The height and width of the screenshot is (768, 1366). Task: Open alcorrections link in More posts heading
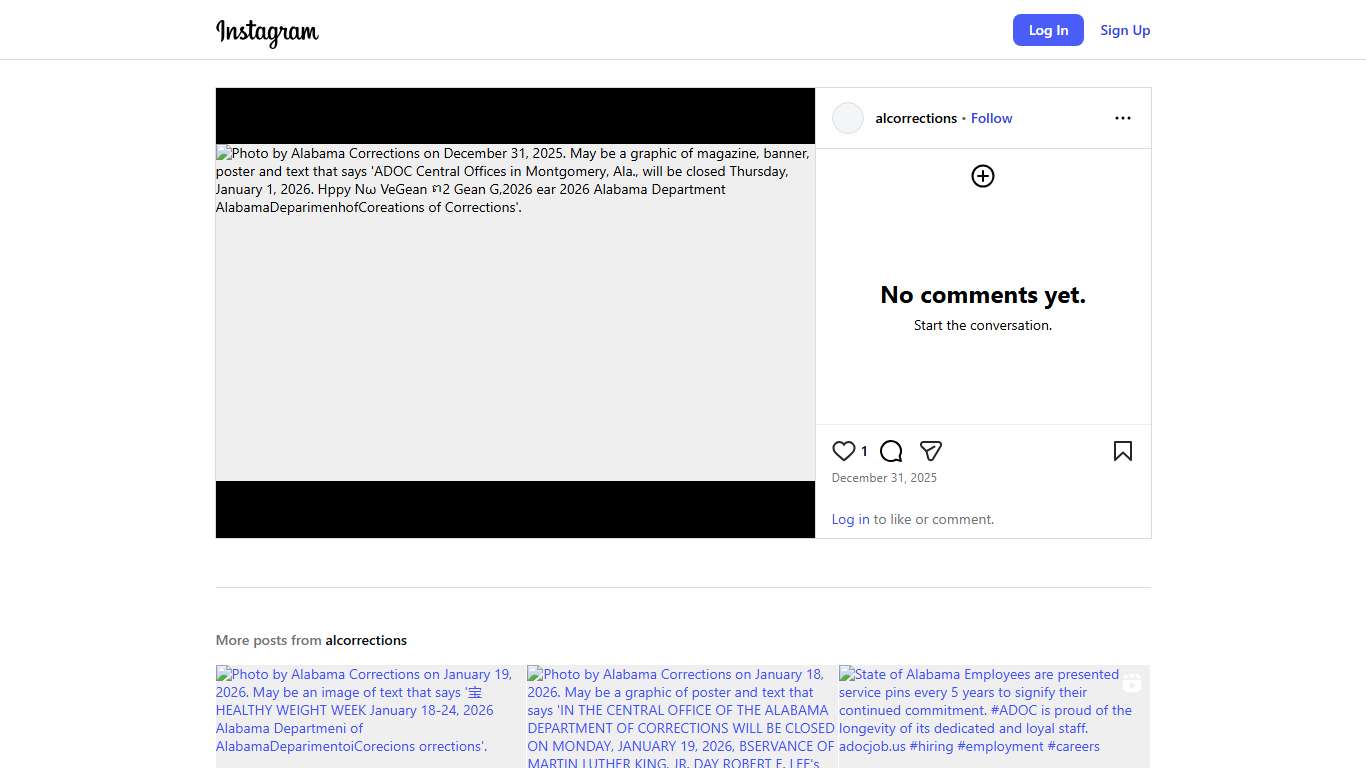[366, 640]
